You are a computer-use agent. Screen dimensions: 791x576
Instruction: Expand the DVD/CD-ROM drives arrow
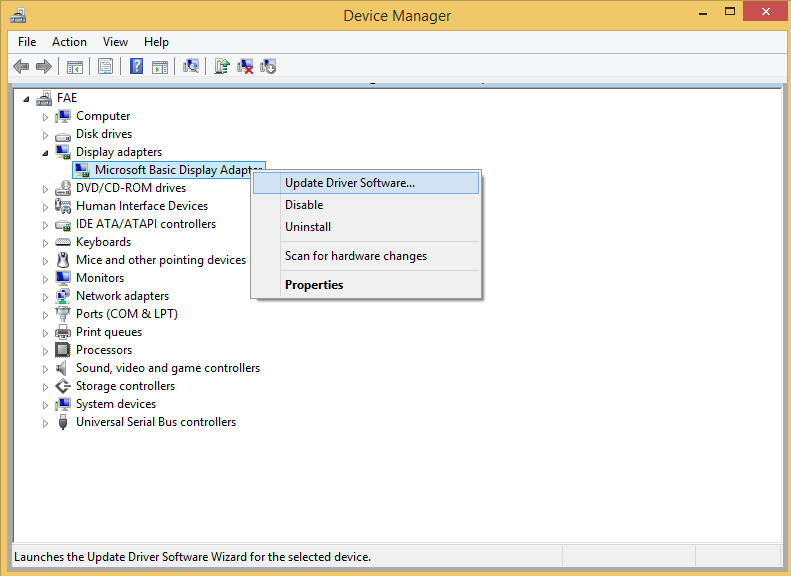[45, 189]
